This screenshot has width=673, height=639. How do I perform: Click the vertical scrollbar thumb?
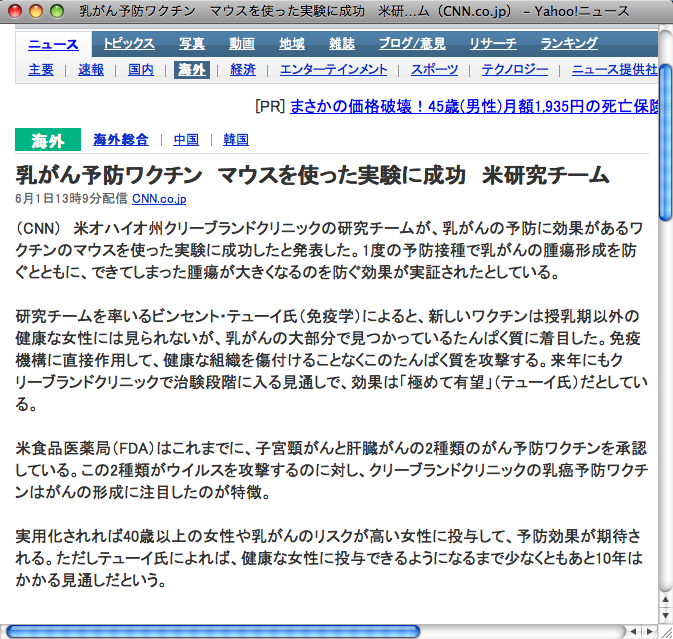click(x=666, y=142)
